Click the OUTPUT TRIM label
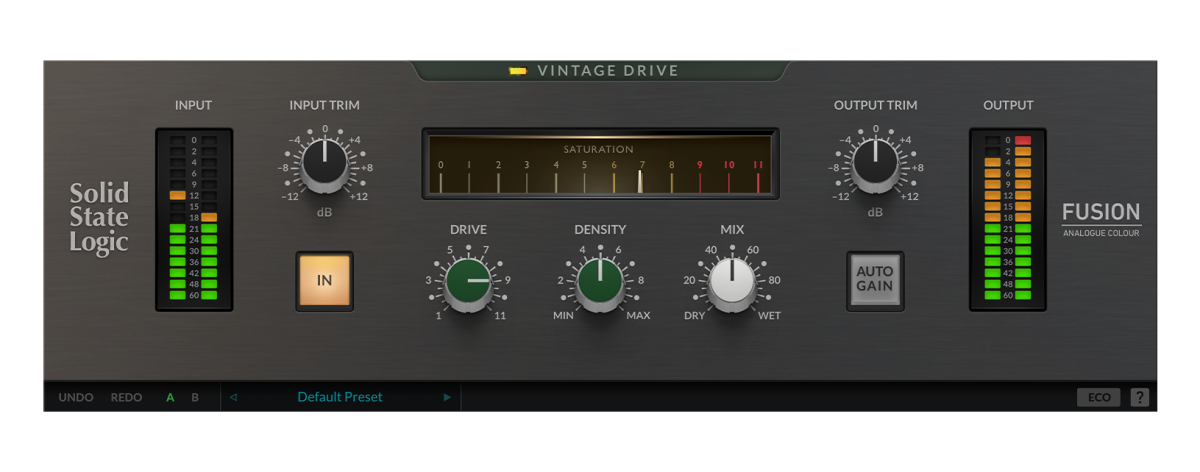This screenshot has width=1200, height=472. [x=875, y=105]
